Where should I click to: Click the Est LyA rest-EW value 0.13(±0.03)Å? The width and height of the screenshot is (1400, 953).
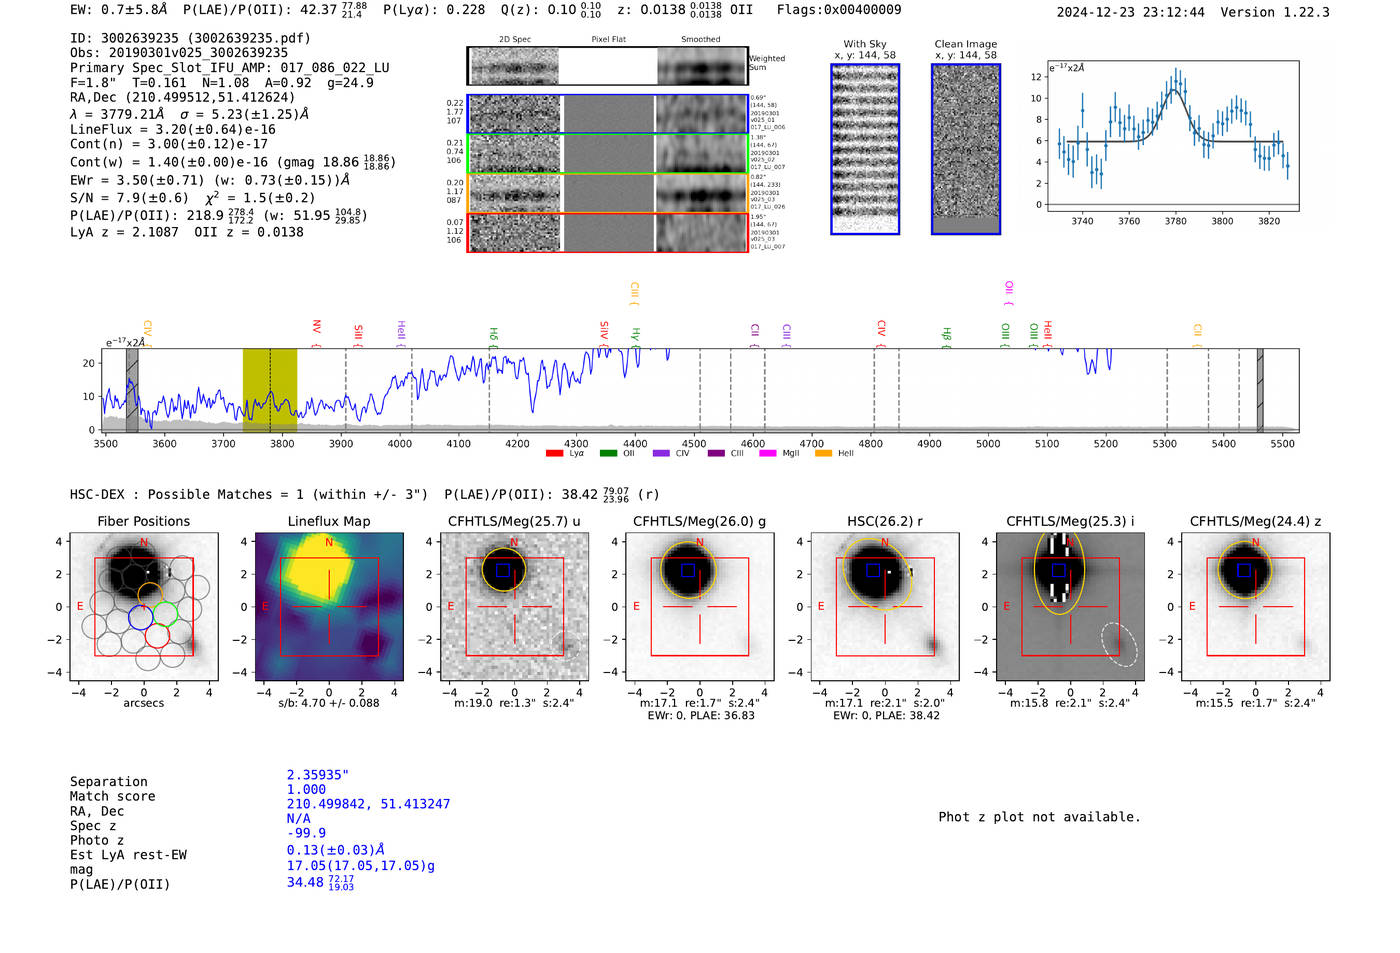[336, 850]
